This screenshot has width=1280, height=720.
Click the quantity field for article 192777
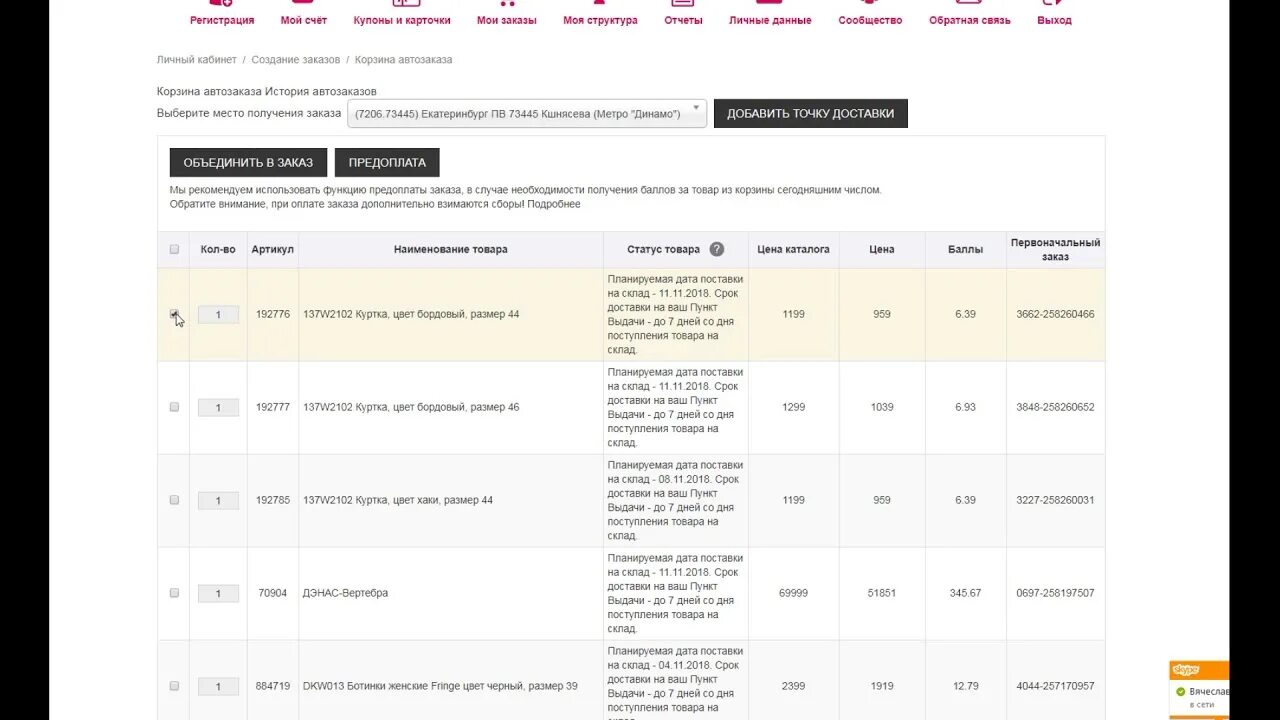pos(218,407)
